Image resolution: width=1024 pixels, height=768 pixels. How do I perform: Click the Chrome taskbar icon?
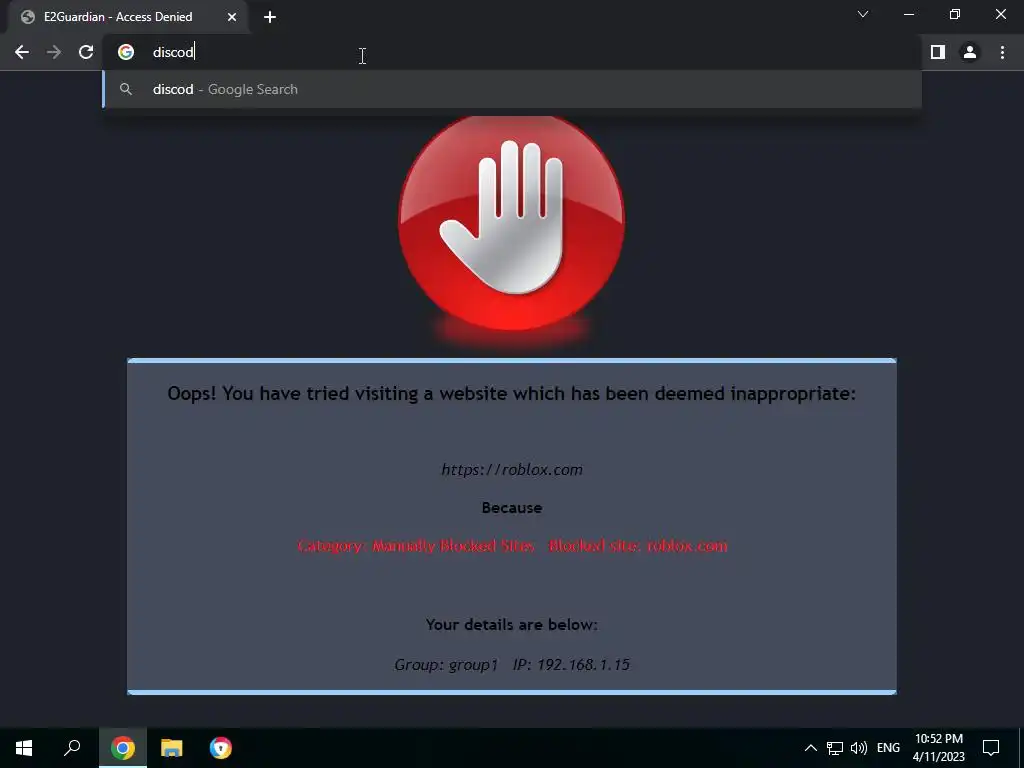[x=123, y=748]
